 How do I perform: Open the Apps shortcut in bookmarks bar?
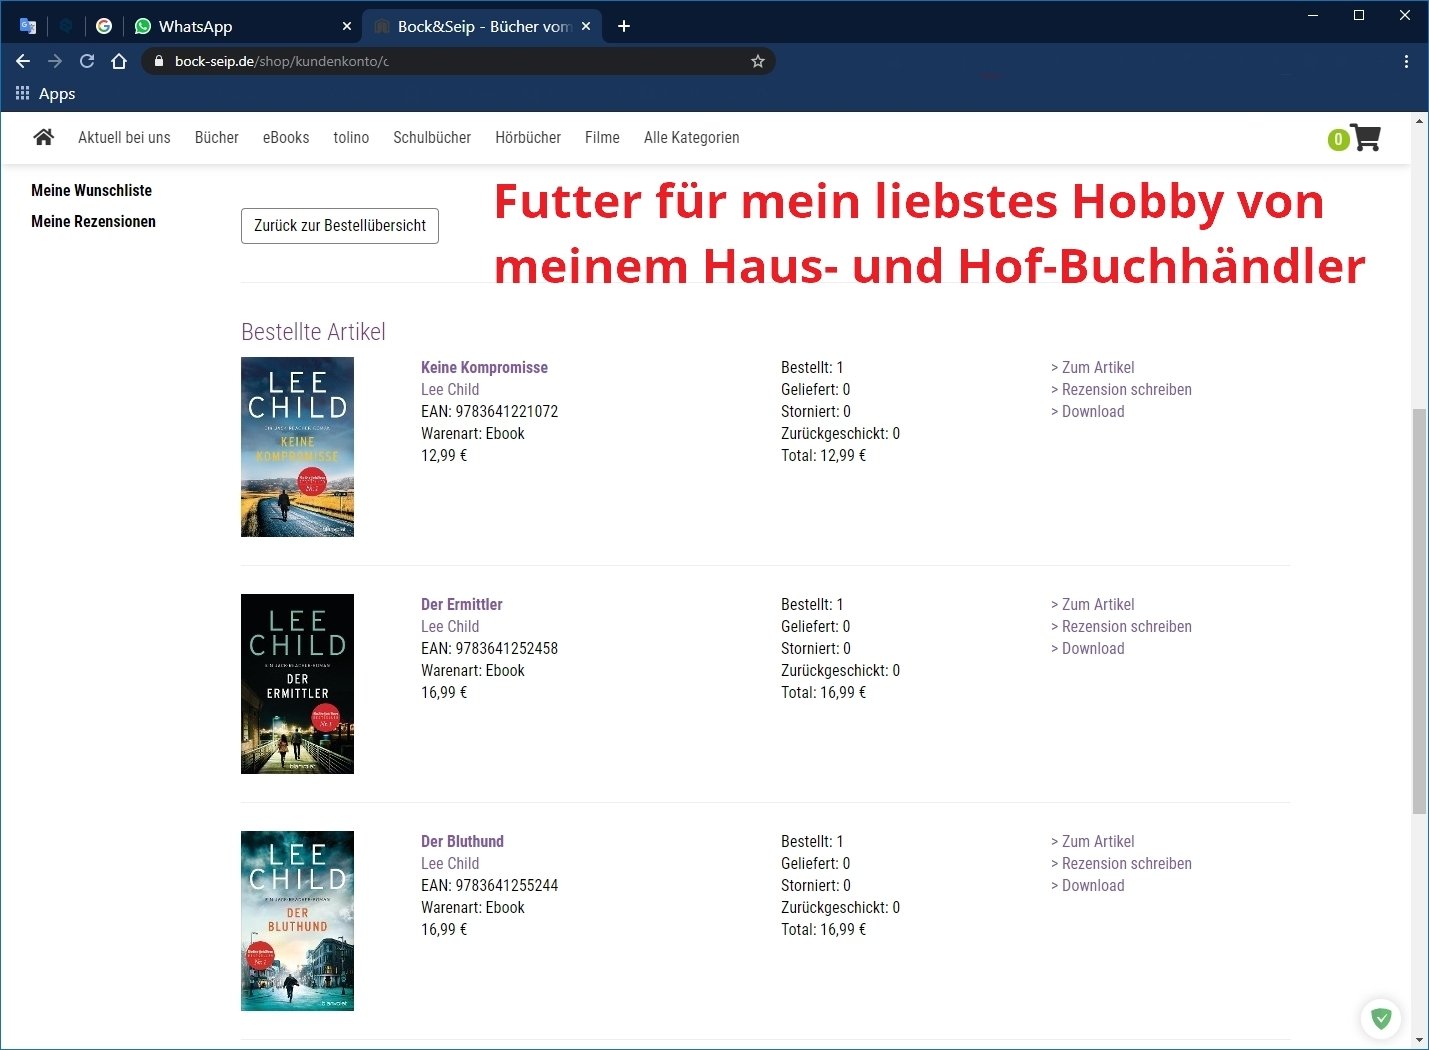pyautogui.click(x=46, y=93)
